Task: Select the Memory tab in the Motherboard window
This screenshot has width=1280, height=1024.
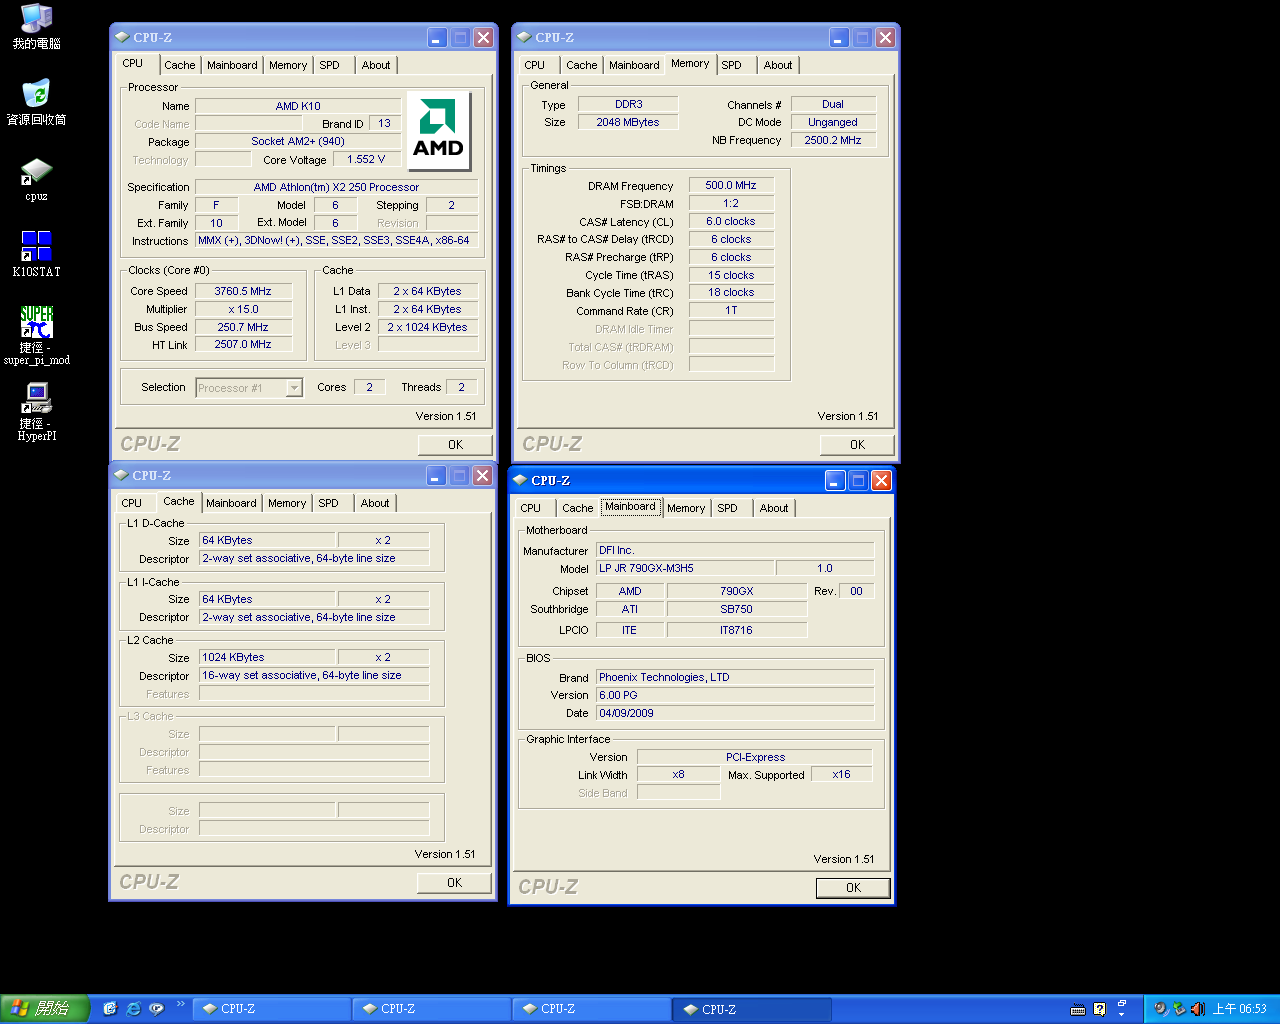Action: (686, 508)
